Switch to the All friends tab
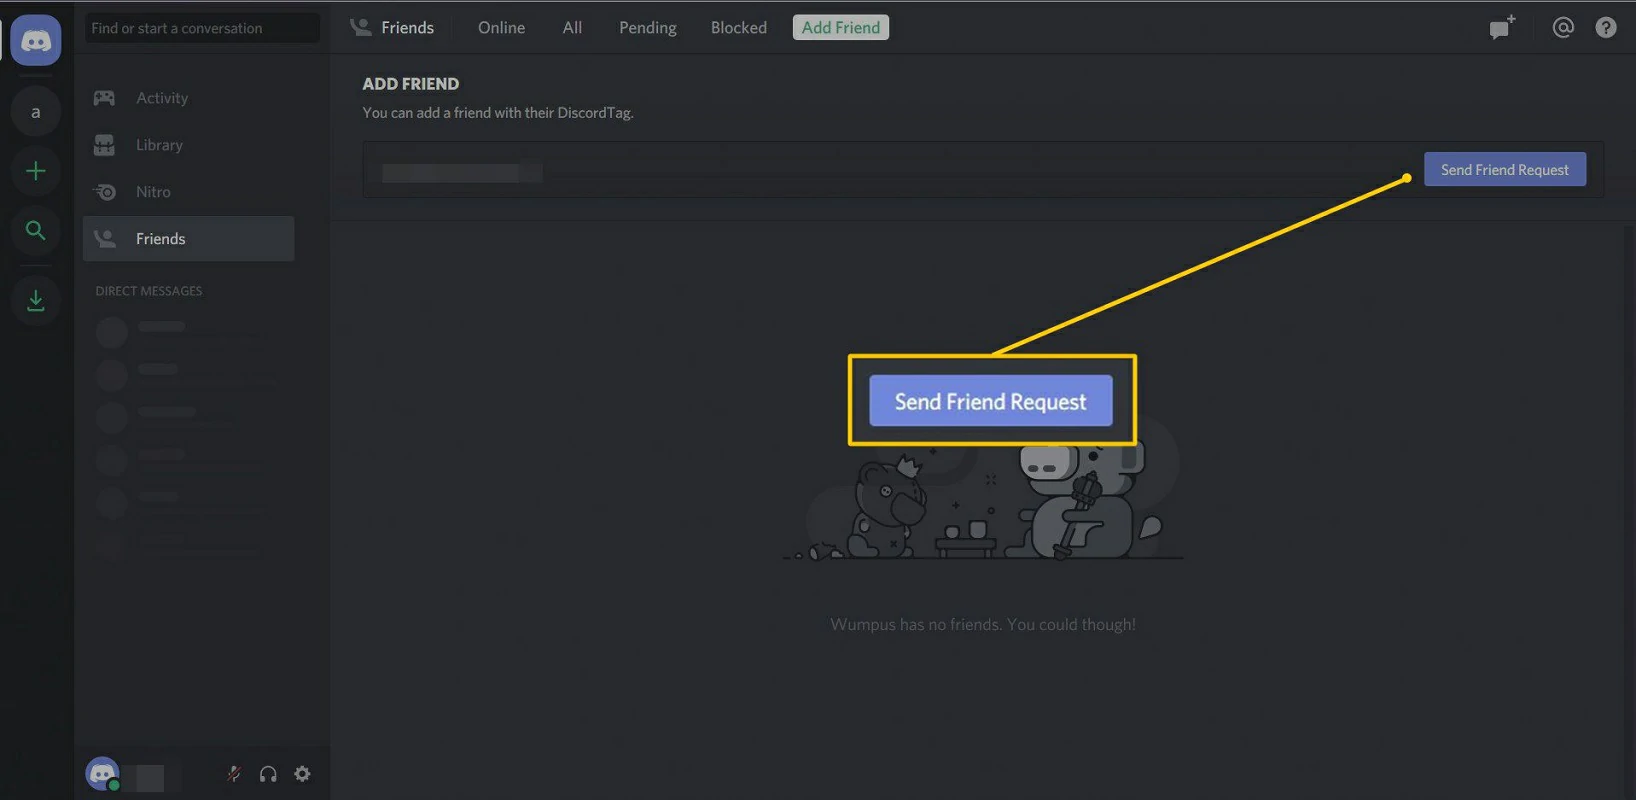The height and width of the screenshot is (800, 1636). tap(572, 28)
